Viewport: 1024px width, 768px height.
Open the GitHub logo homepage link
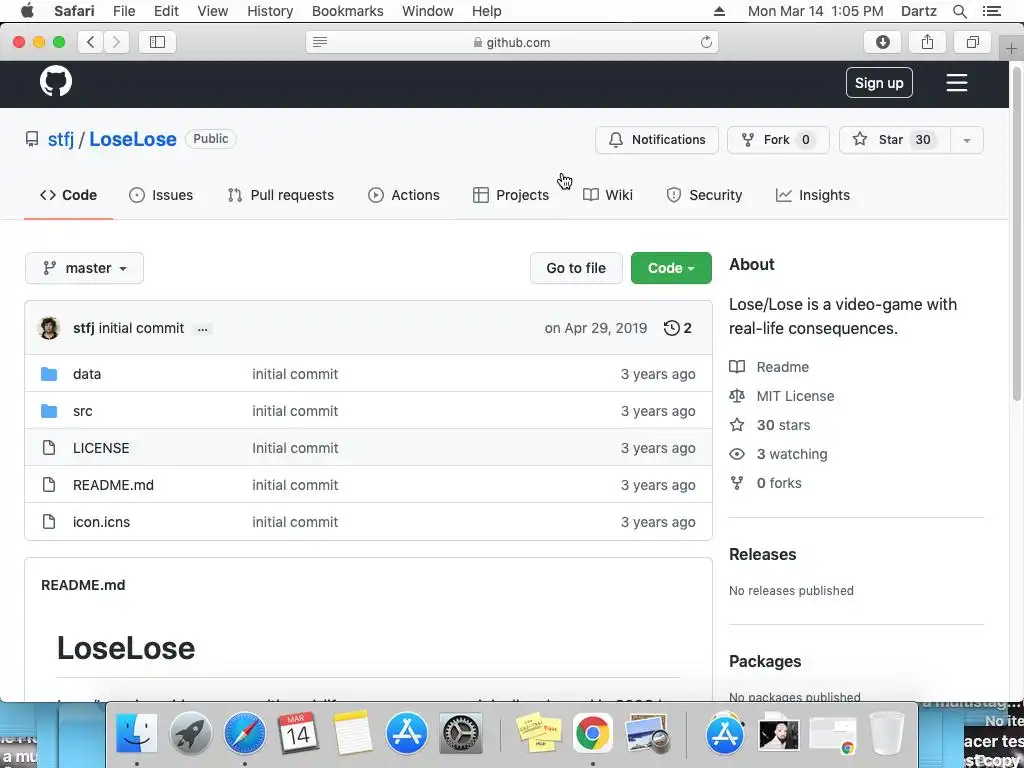pos(56,82)
